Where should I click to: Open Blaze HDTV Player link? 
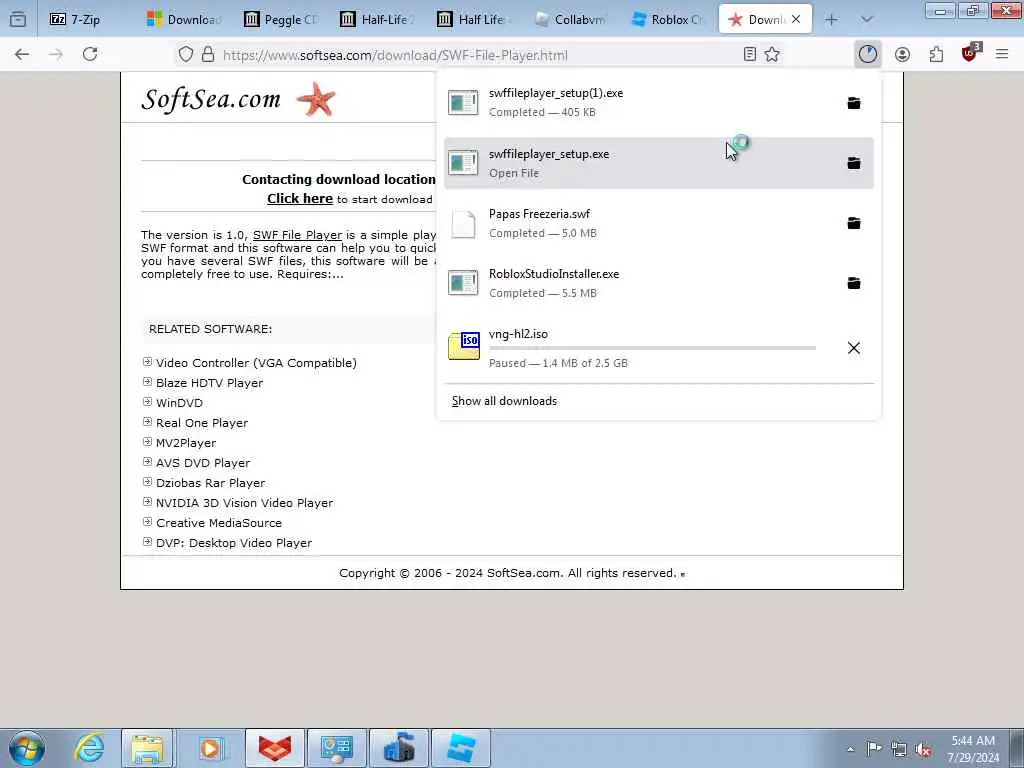click(209, 383)
